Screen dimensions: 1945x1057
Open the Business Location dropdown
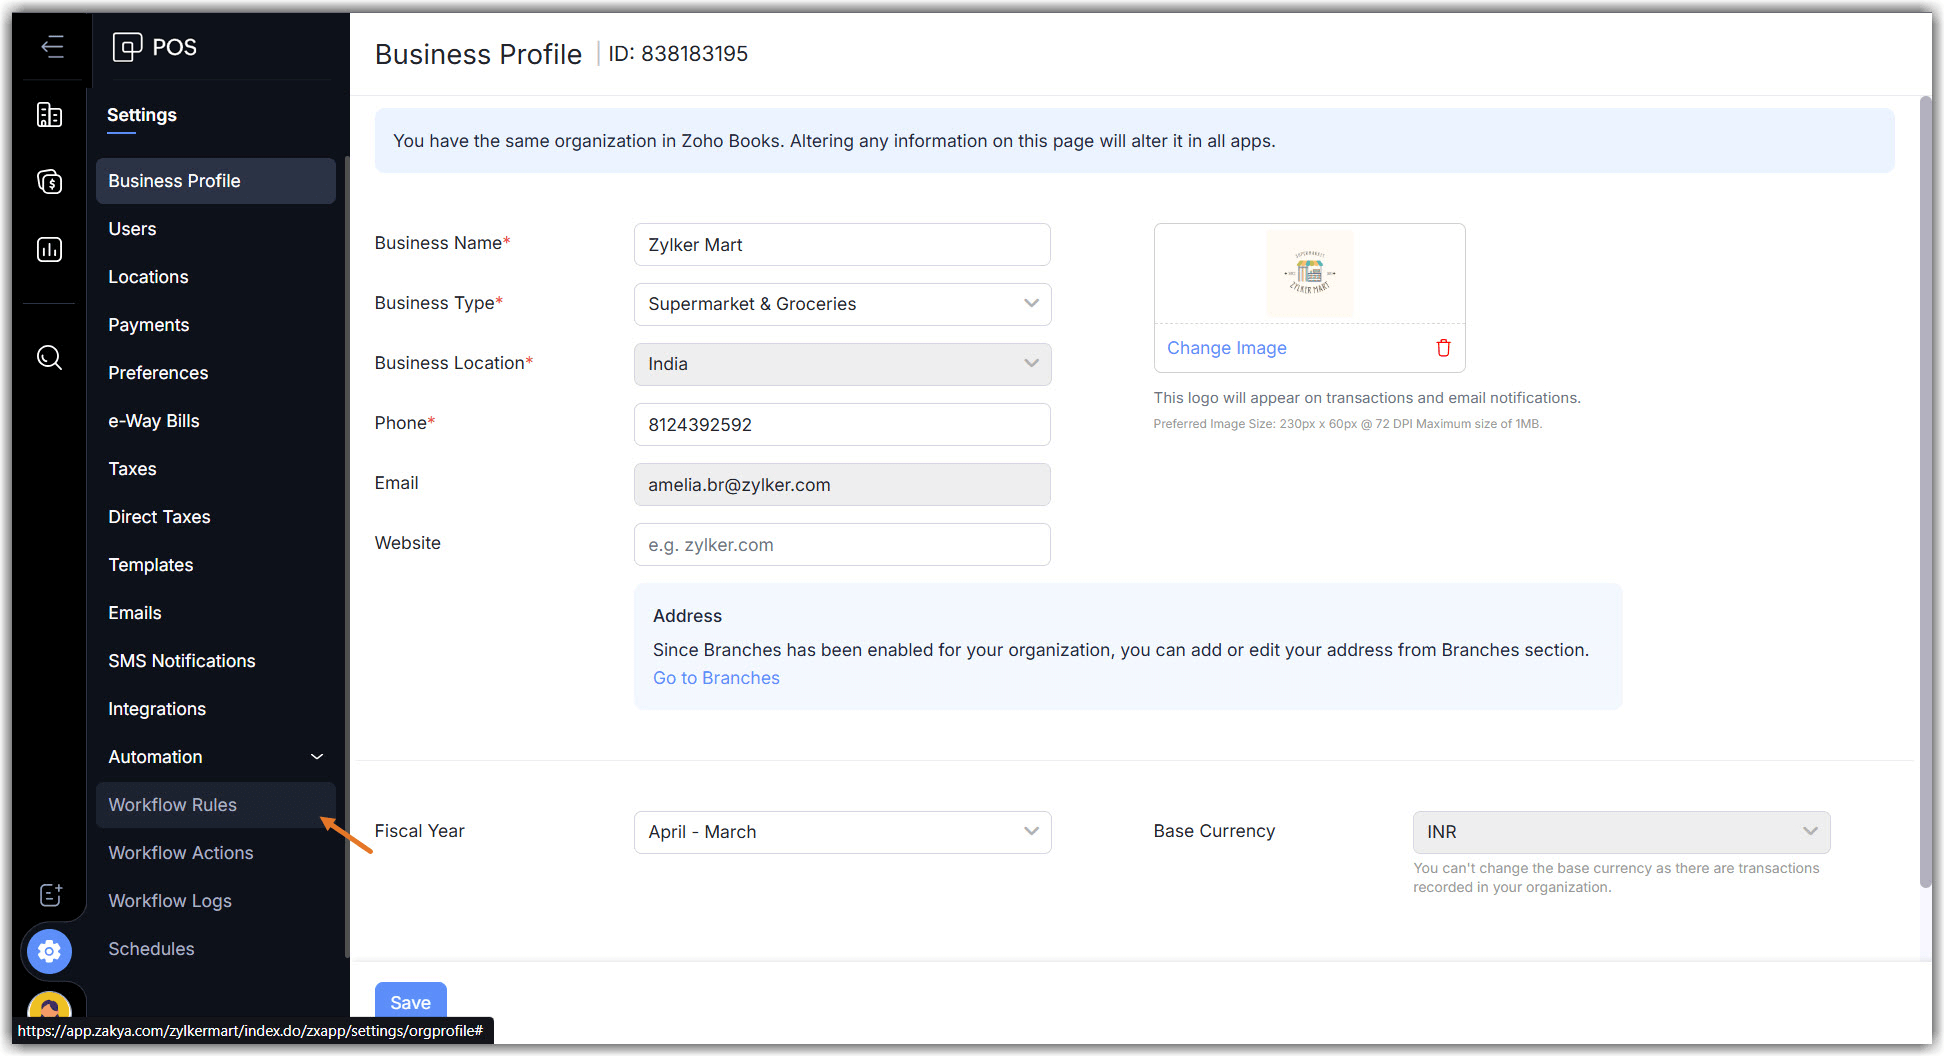point(842,364)
